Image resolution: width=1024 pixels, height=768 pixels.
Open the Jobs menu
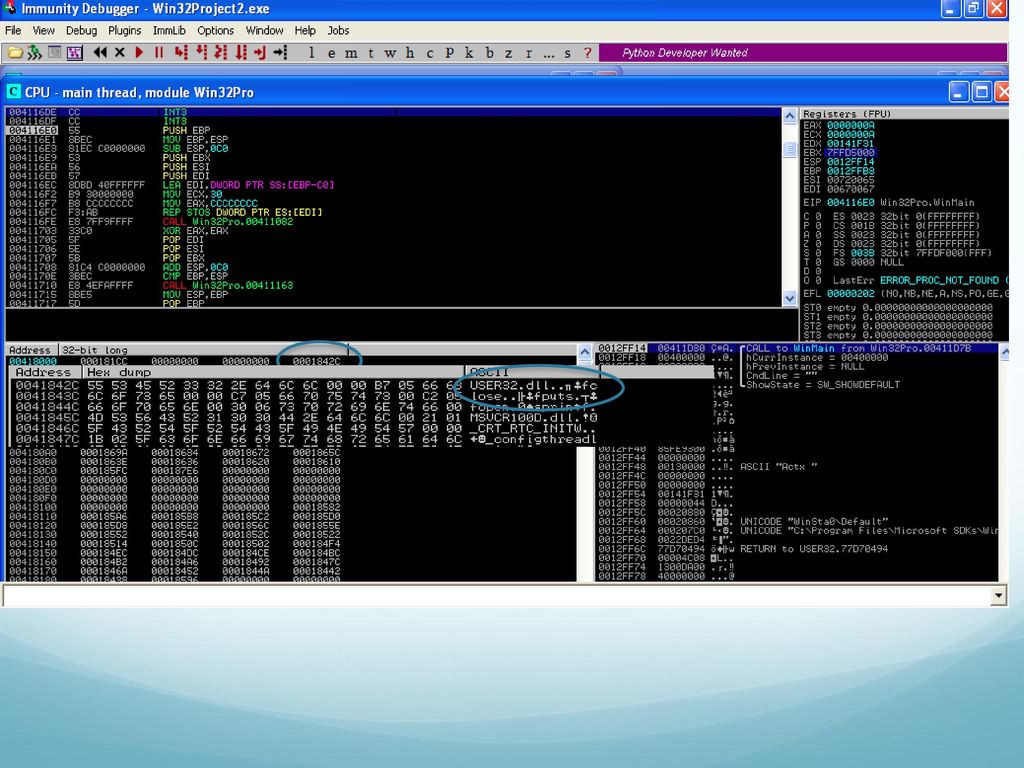tap(338, 30)
